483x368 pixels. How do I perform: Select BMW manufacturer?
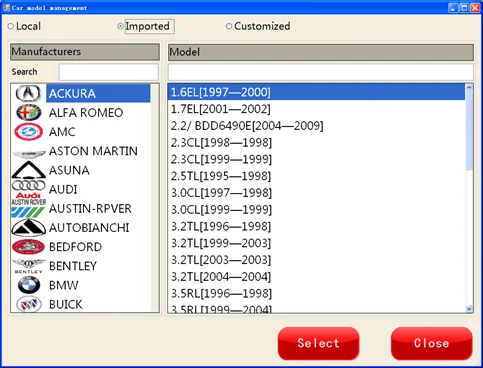point(64,285)
